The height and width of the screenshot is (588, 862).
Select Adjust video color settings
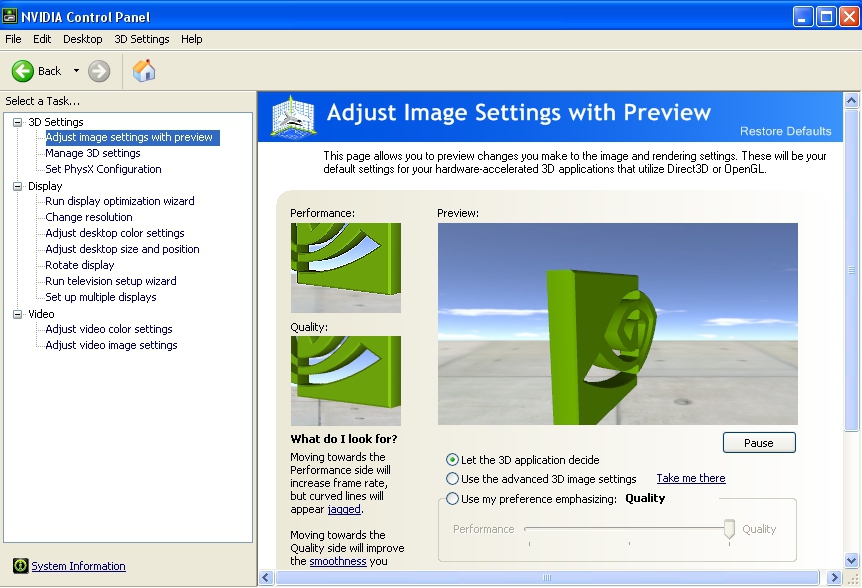[109, 329]
